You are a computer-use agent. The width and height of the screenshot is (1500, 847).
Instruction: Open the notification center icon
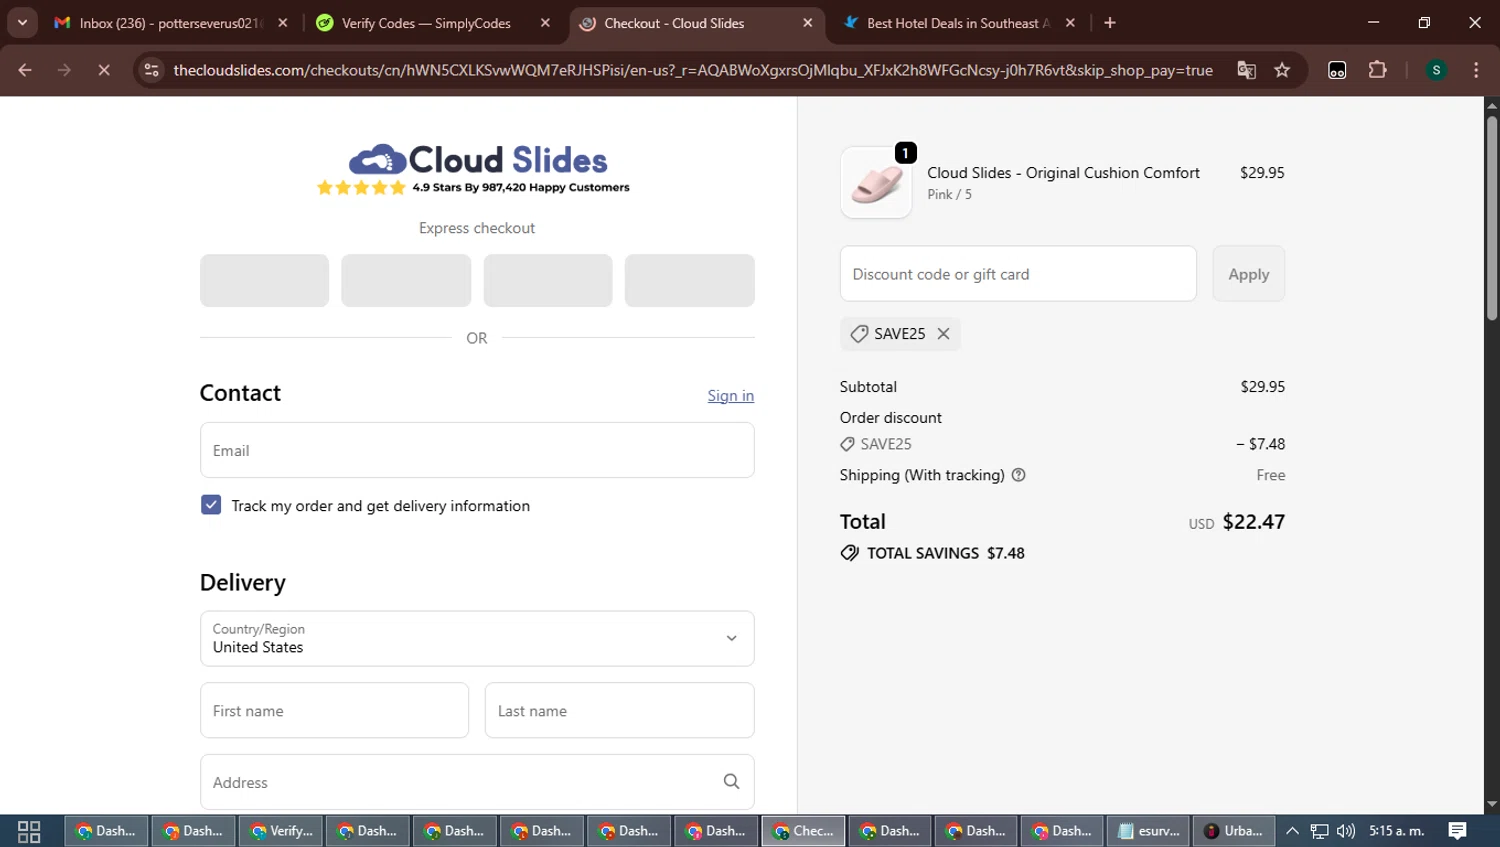click(x=1457, y=831)
